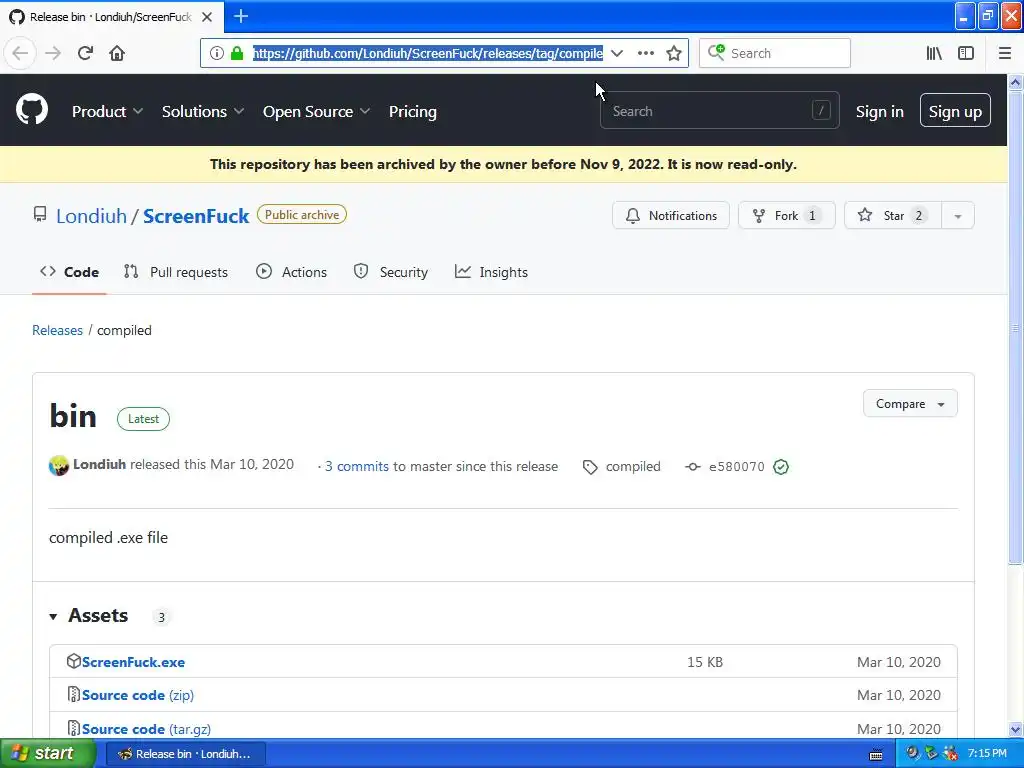Open the 3 commits link
This screenshot has width=1024, height=768.
point(357,466)
